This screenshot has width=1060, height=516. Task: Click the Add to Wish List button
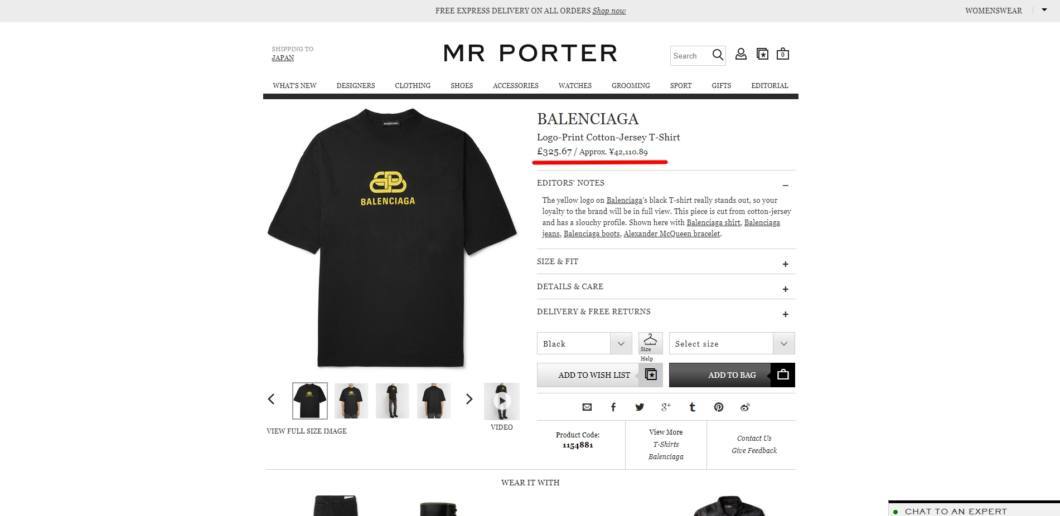pyautogui.click(x=600, y=375)
